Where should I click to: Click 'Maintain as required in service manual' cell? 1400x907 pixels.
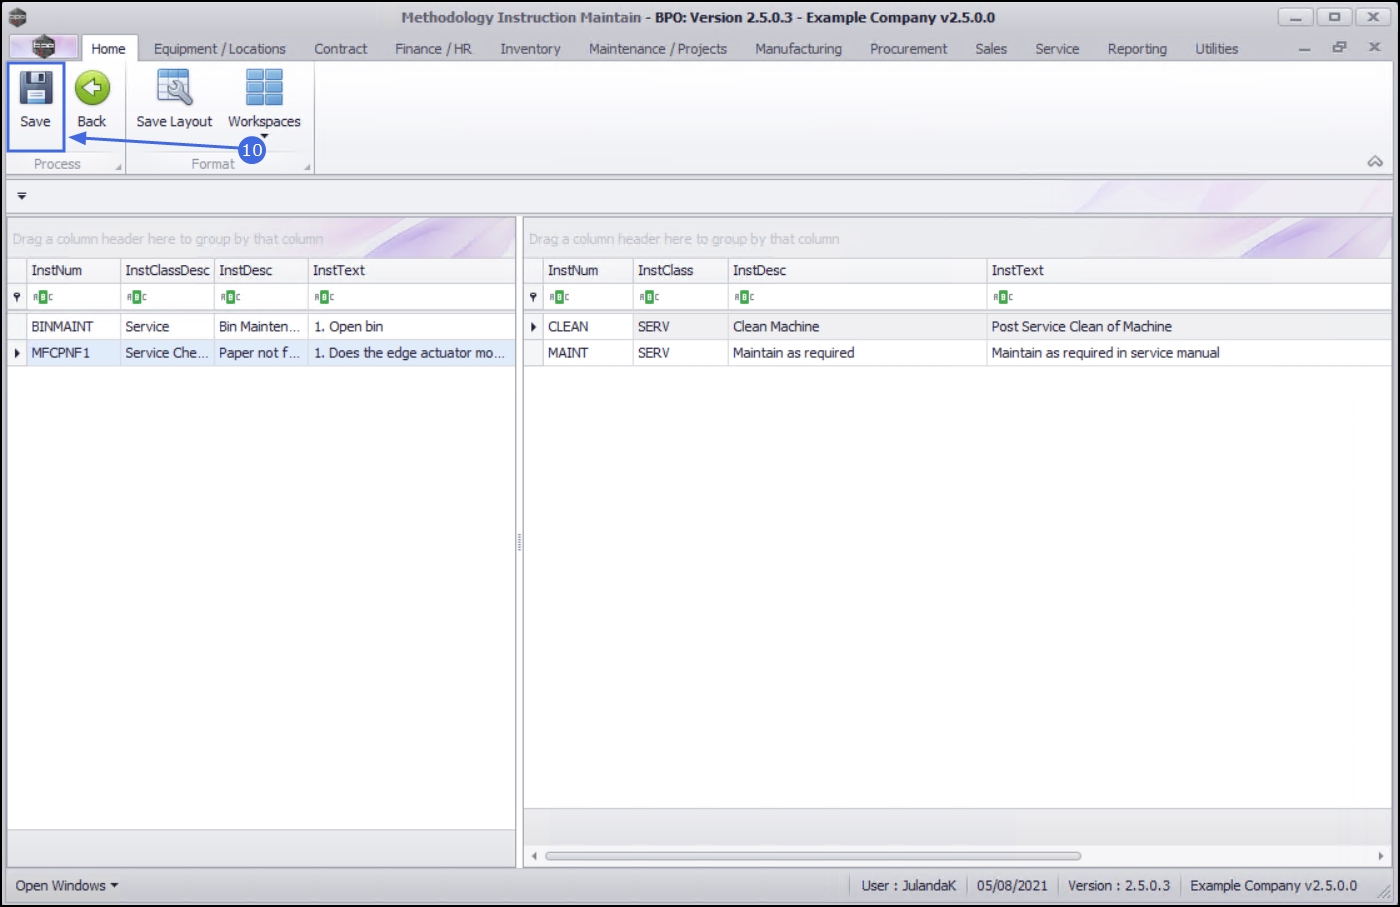(1188, 352)
